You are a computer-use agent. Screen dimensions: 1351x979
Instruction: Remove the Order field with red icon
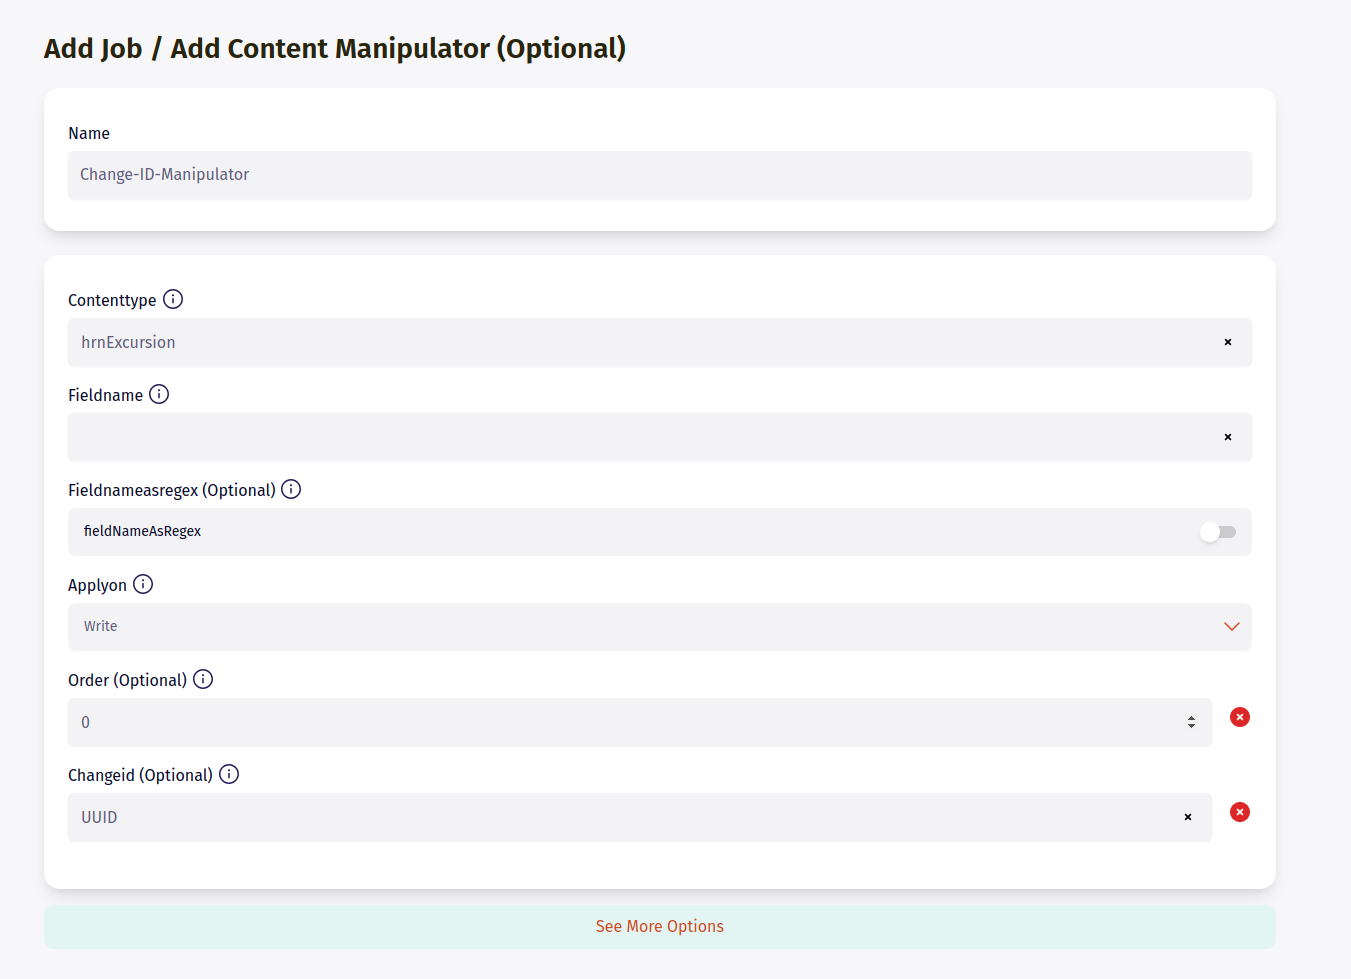pyautogui.click(x=1239, y=717)
